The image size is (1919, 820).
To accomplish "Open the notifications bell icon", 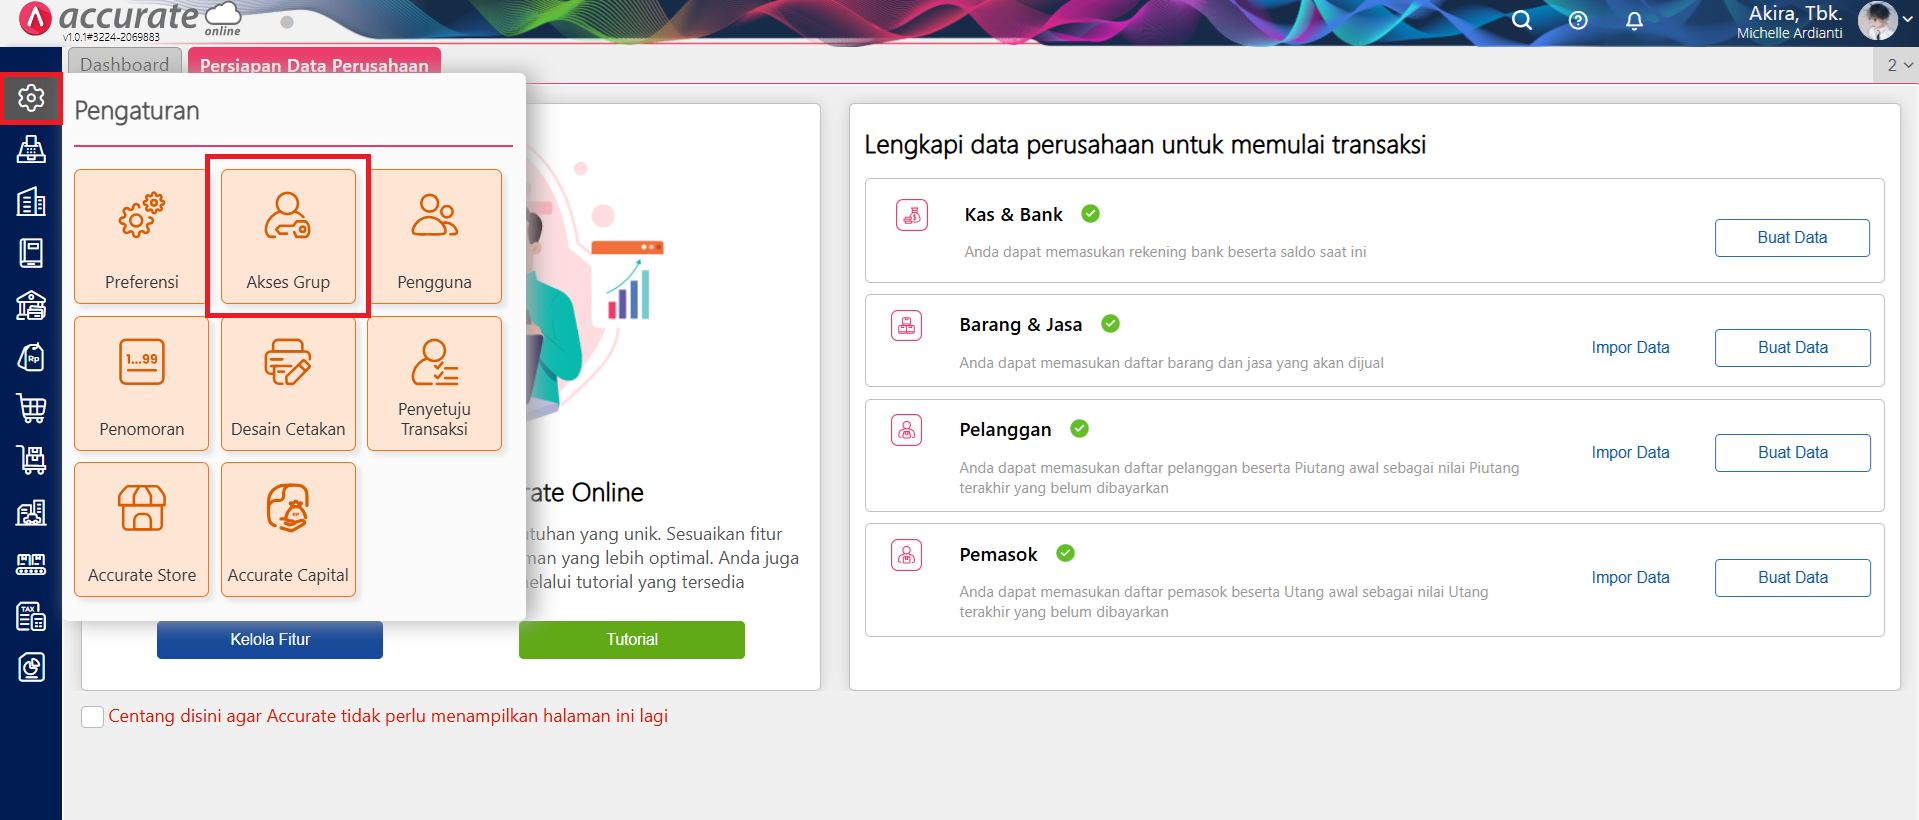I will [x=1634, y=21].
